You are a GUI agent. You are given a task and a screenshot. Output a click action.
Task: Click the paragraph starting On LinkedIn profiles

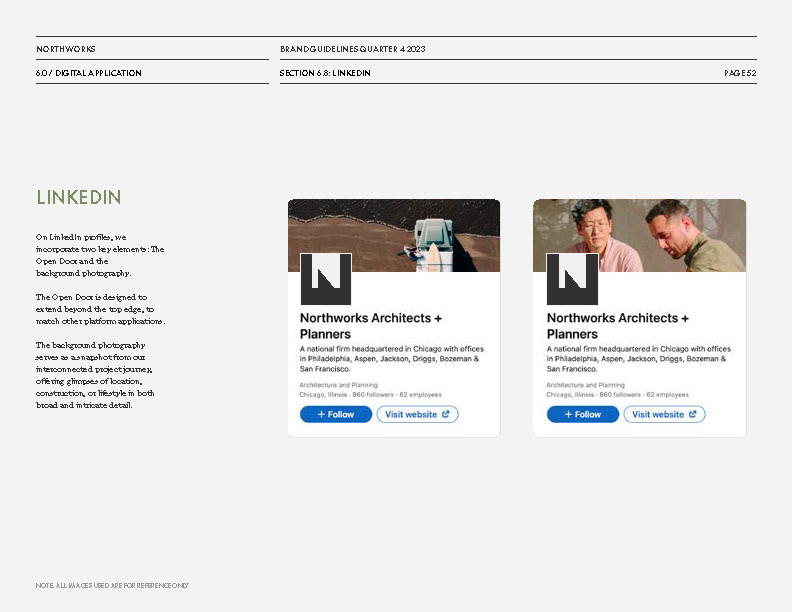point(100,255)
